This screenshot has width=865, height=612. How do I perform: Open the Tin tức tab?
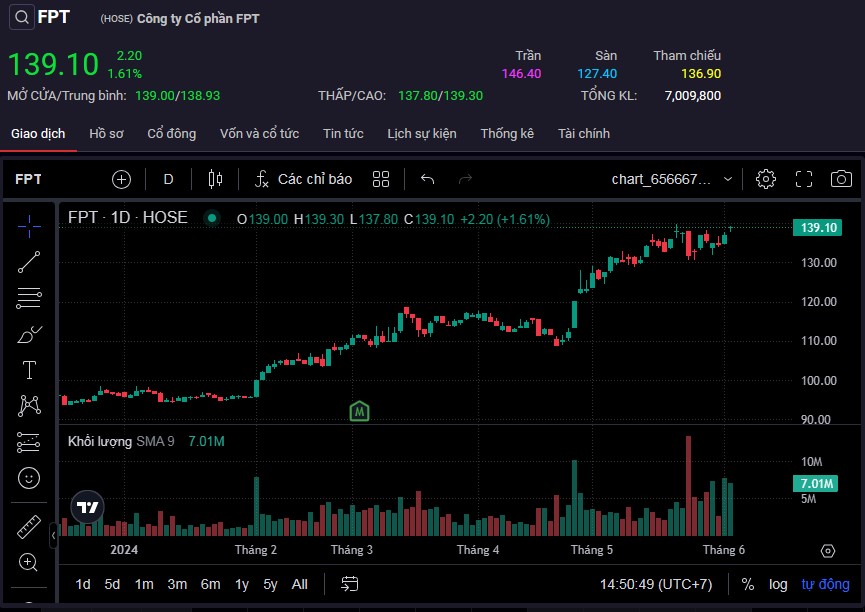pyautogui.click(x=343, y=133)
